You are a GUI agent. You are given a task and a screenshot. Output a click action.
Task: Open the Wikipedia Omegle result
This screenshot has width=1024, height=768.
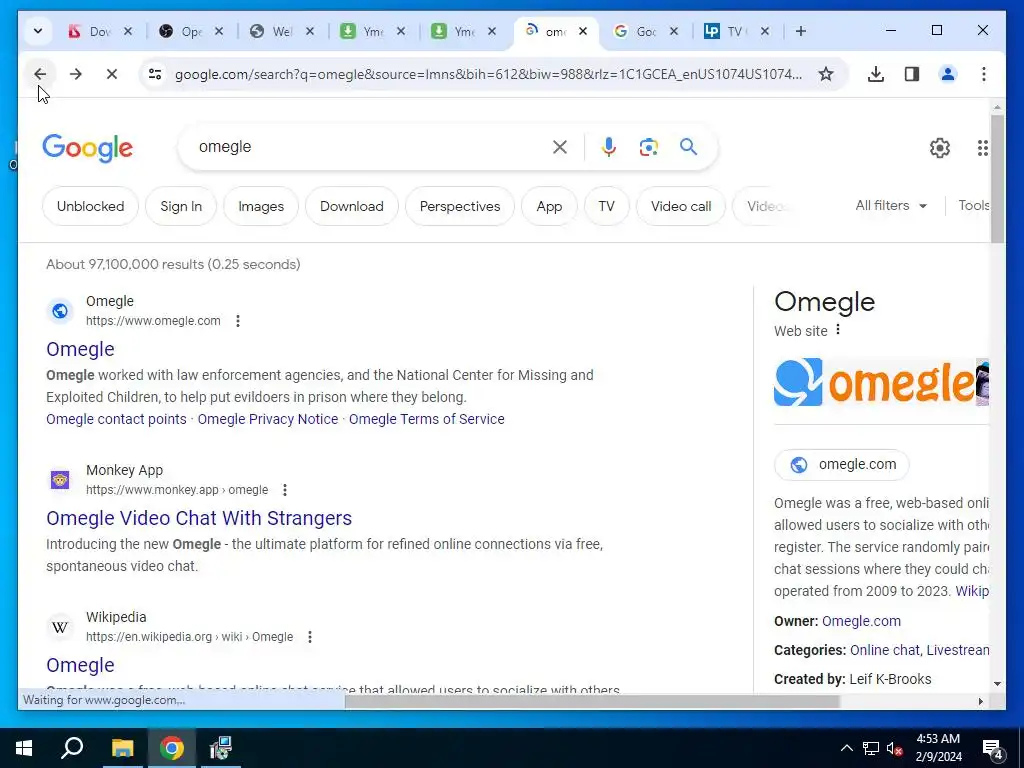click(80, 665)
